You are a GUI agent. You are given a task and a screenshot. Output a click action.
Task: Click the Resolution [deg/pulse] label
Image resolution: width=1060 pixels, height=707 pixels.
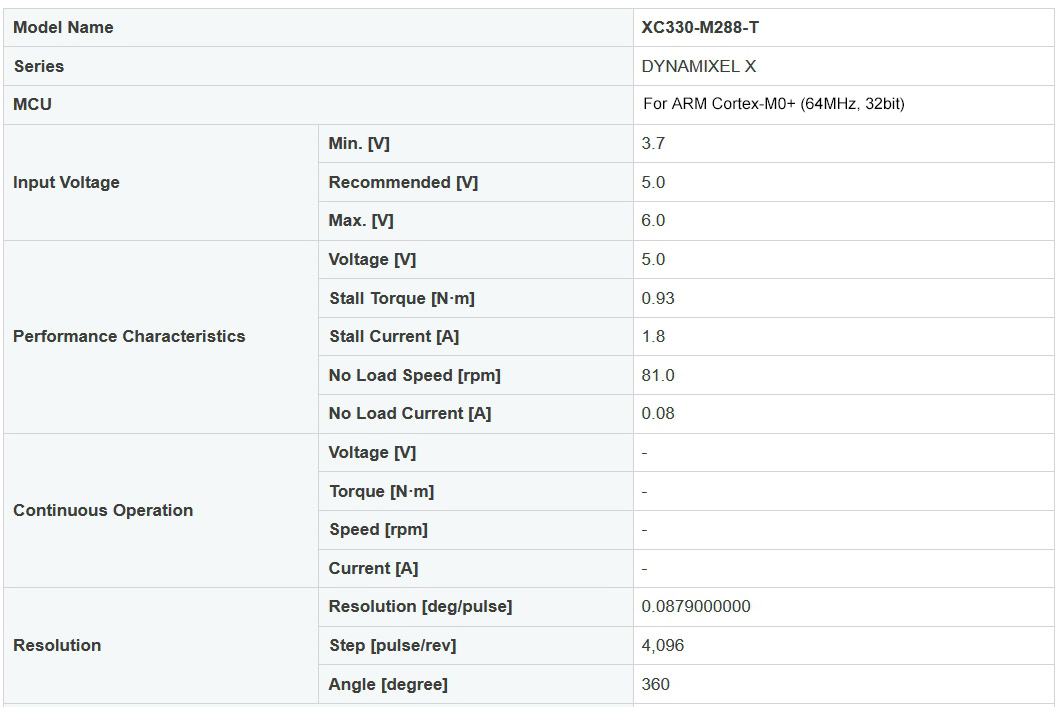point(420,606)
